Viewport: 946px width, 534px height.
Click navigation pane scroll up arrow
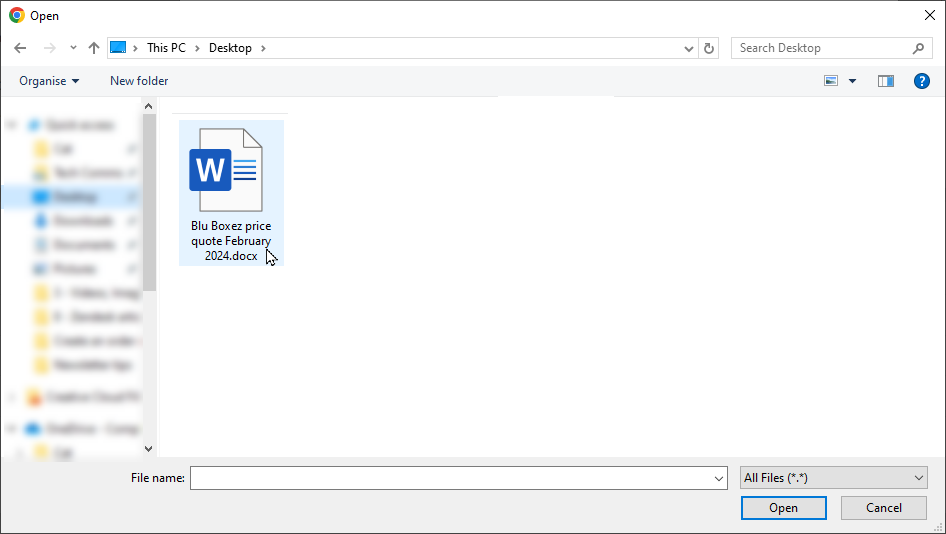[x=149, y=106]
